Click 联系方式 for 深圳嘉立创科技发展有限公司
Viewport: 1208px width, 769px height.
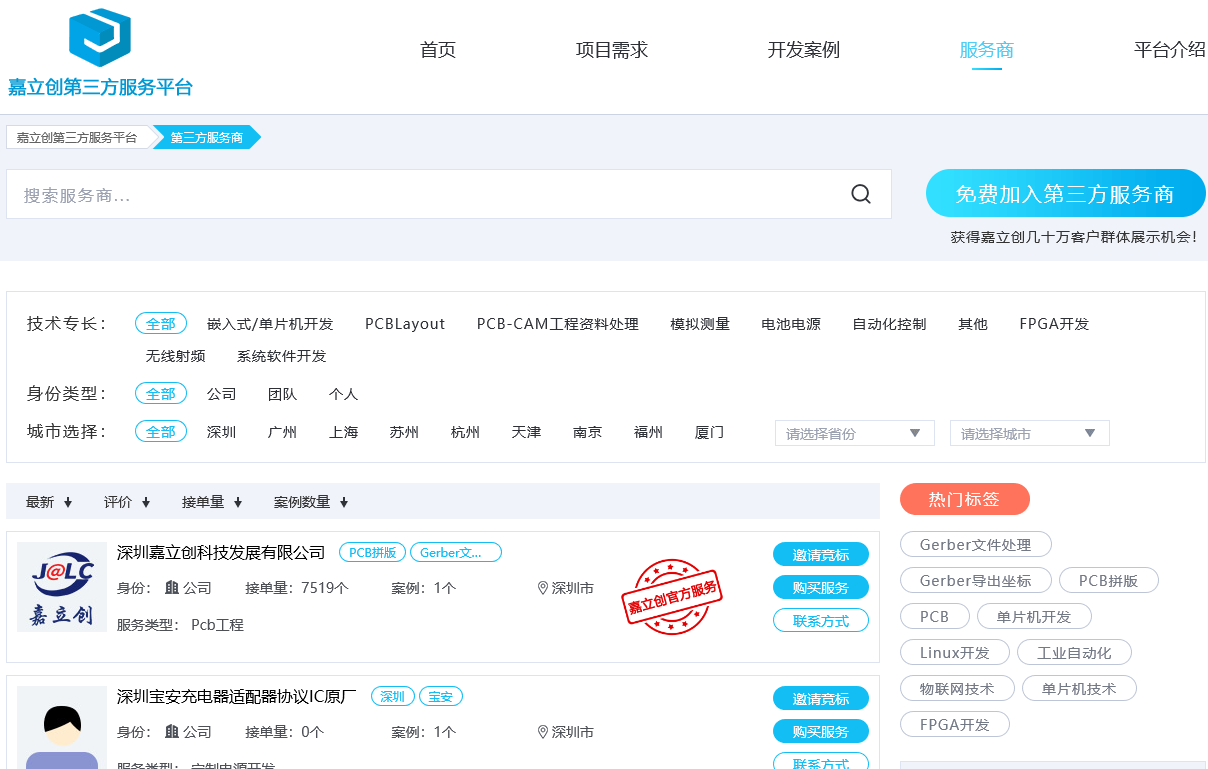pos(821,621)
